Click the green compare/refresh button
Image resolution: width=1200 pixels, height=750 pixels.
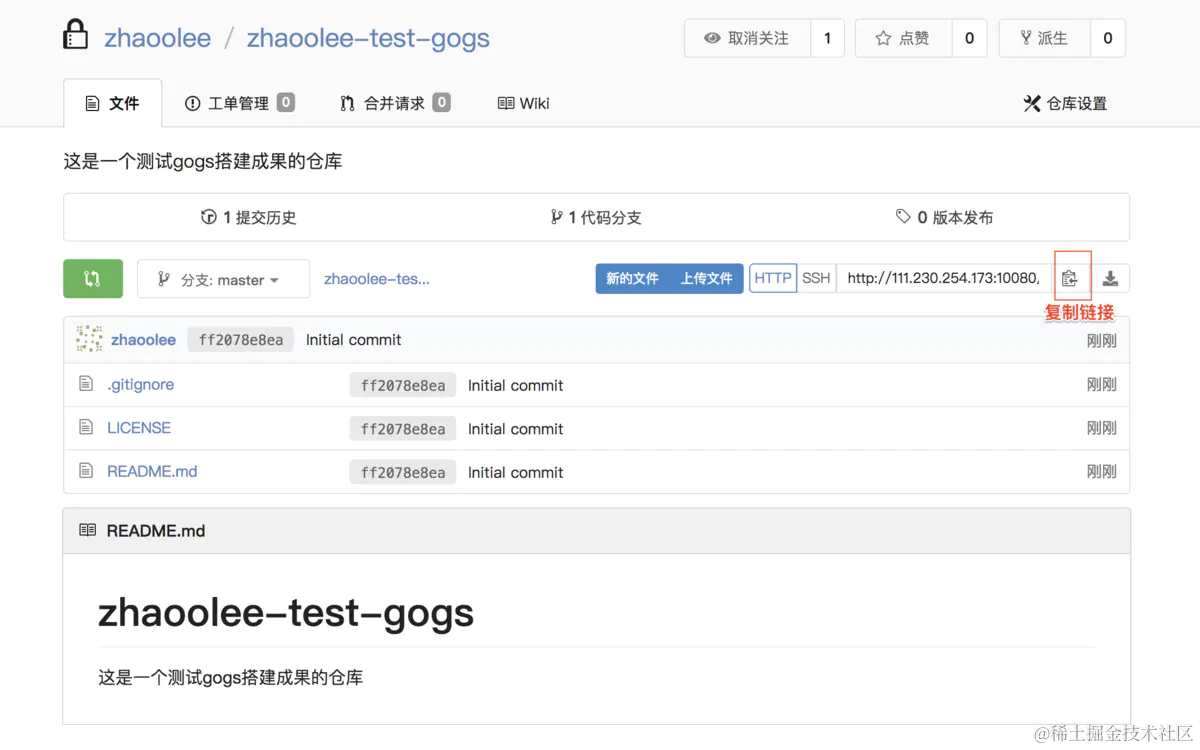click(x=93, y=279)
